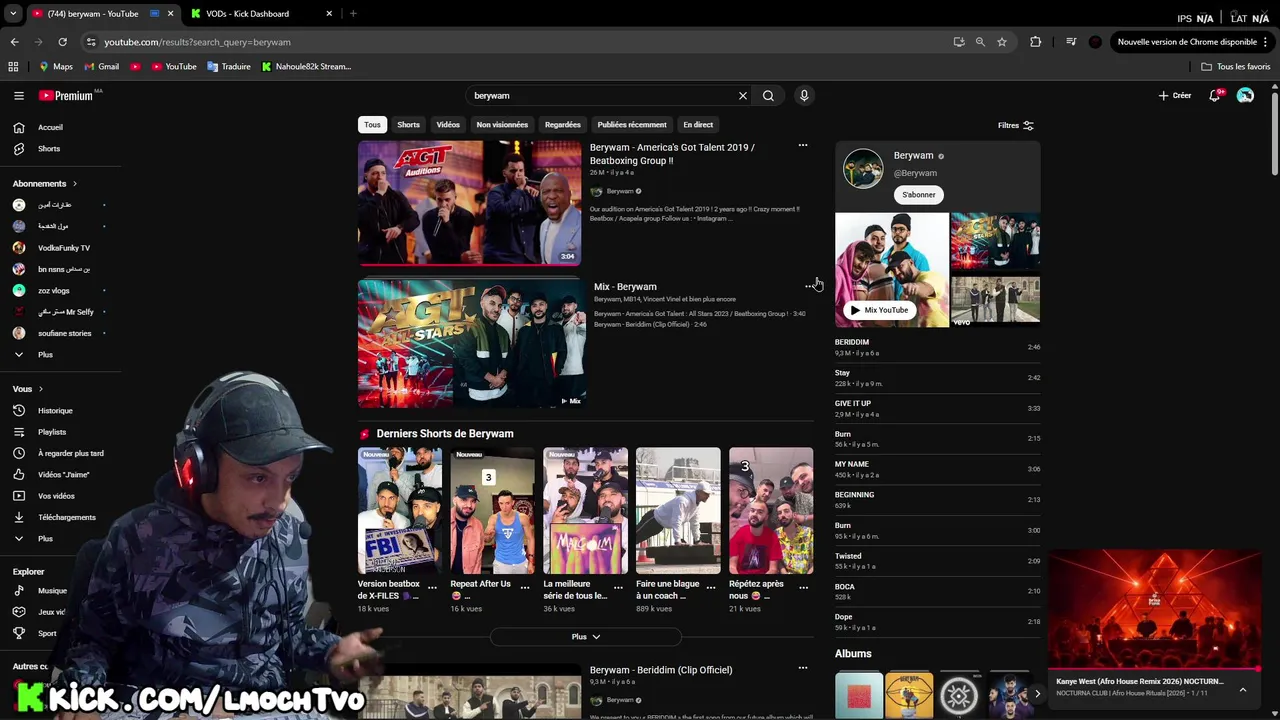Image resolution: width=1280 pixels, height=720 pixels.
Task: Open options for Beriddim Clip Officiel video
Action: (x=802, y=668)
